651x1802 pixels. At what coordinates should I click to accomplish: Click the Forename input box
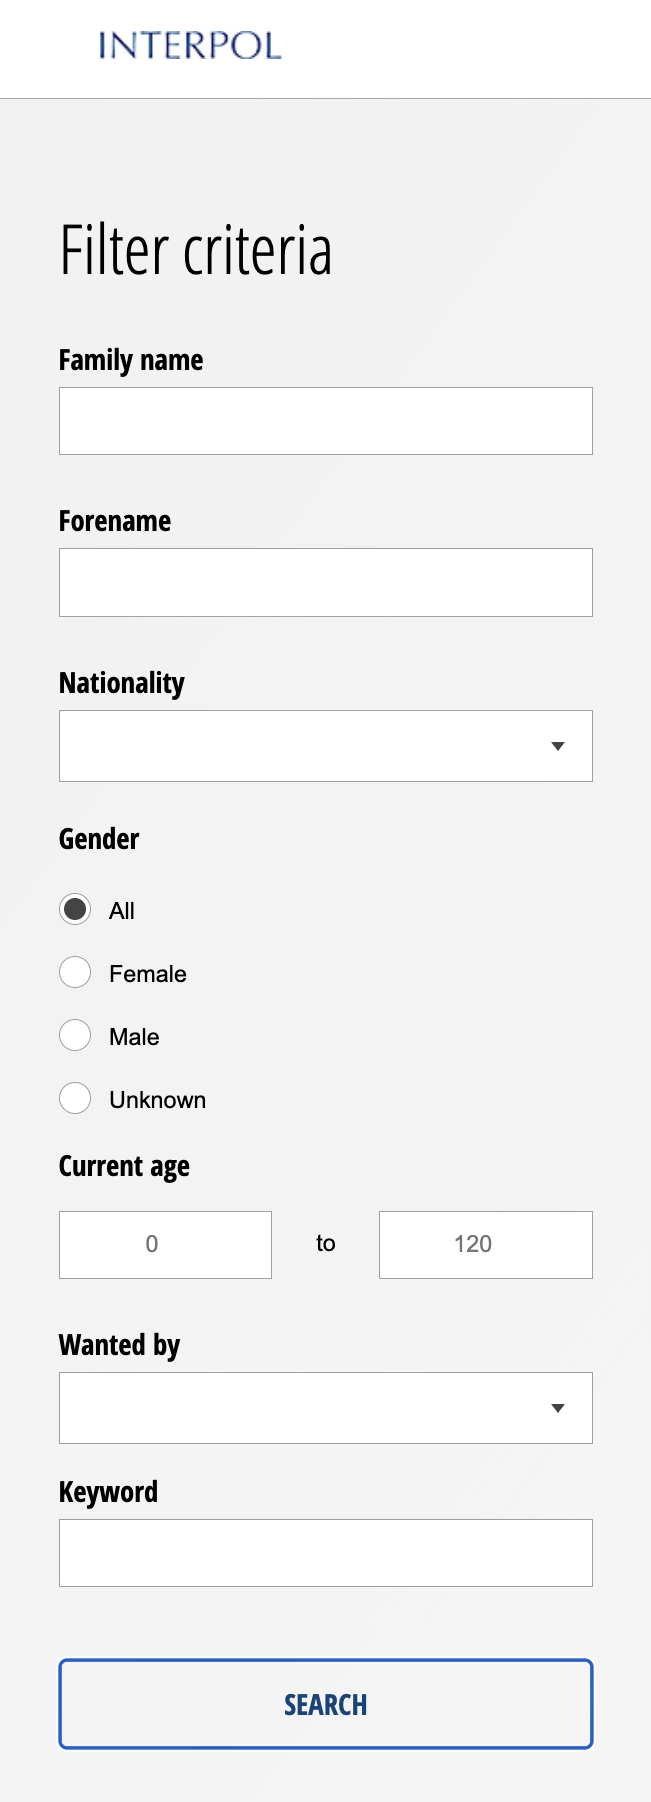pos(325,582)
